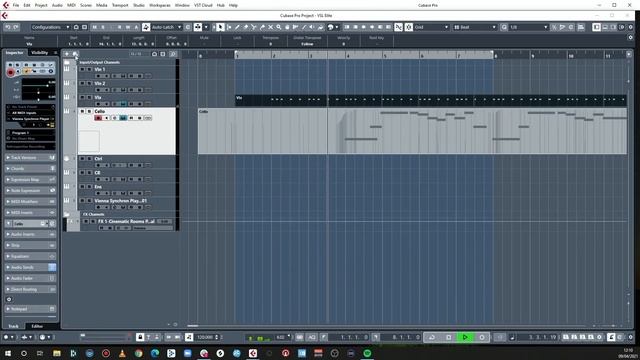Open the Configurations dropdown
This screenshot has width=640, height=360.
click(x=50, y=27)
